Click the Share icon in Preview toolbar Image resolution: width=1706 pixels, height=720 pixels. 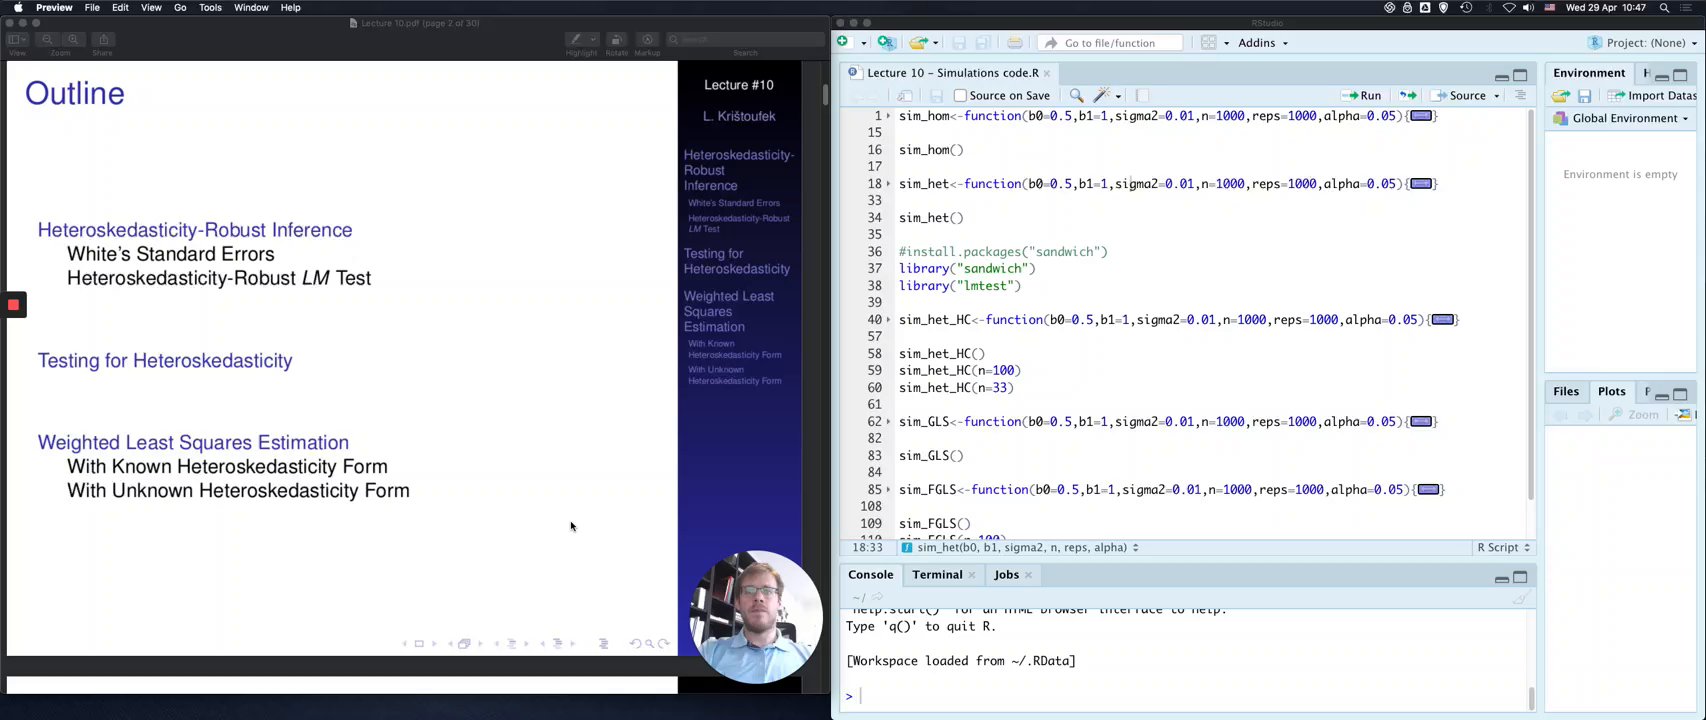coord(102,39)
